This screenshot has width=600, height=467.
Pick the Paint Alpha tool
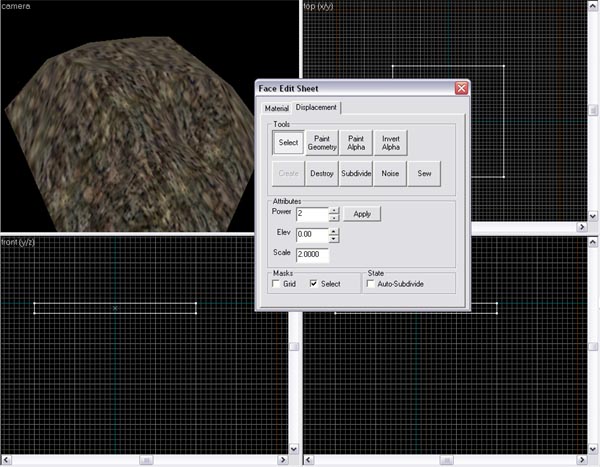pos(356,143)
